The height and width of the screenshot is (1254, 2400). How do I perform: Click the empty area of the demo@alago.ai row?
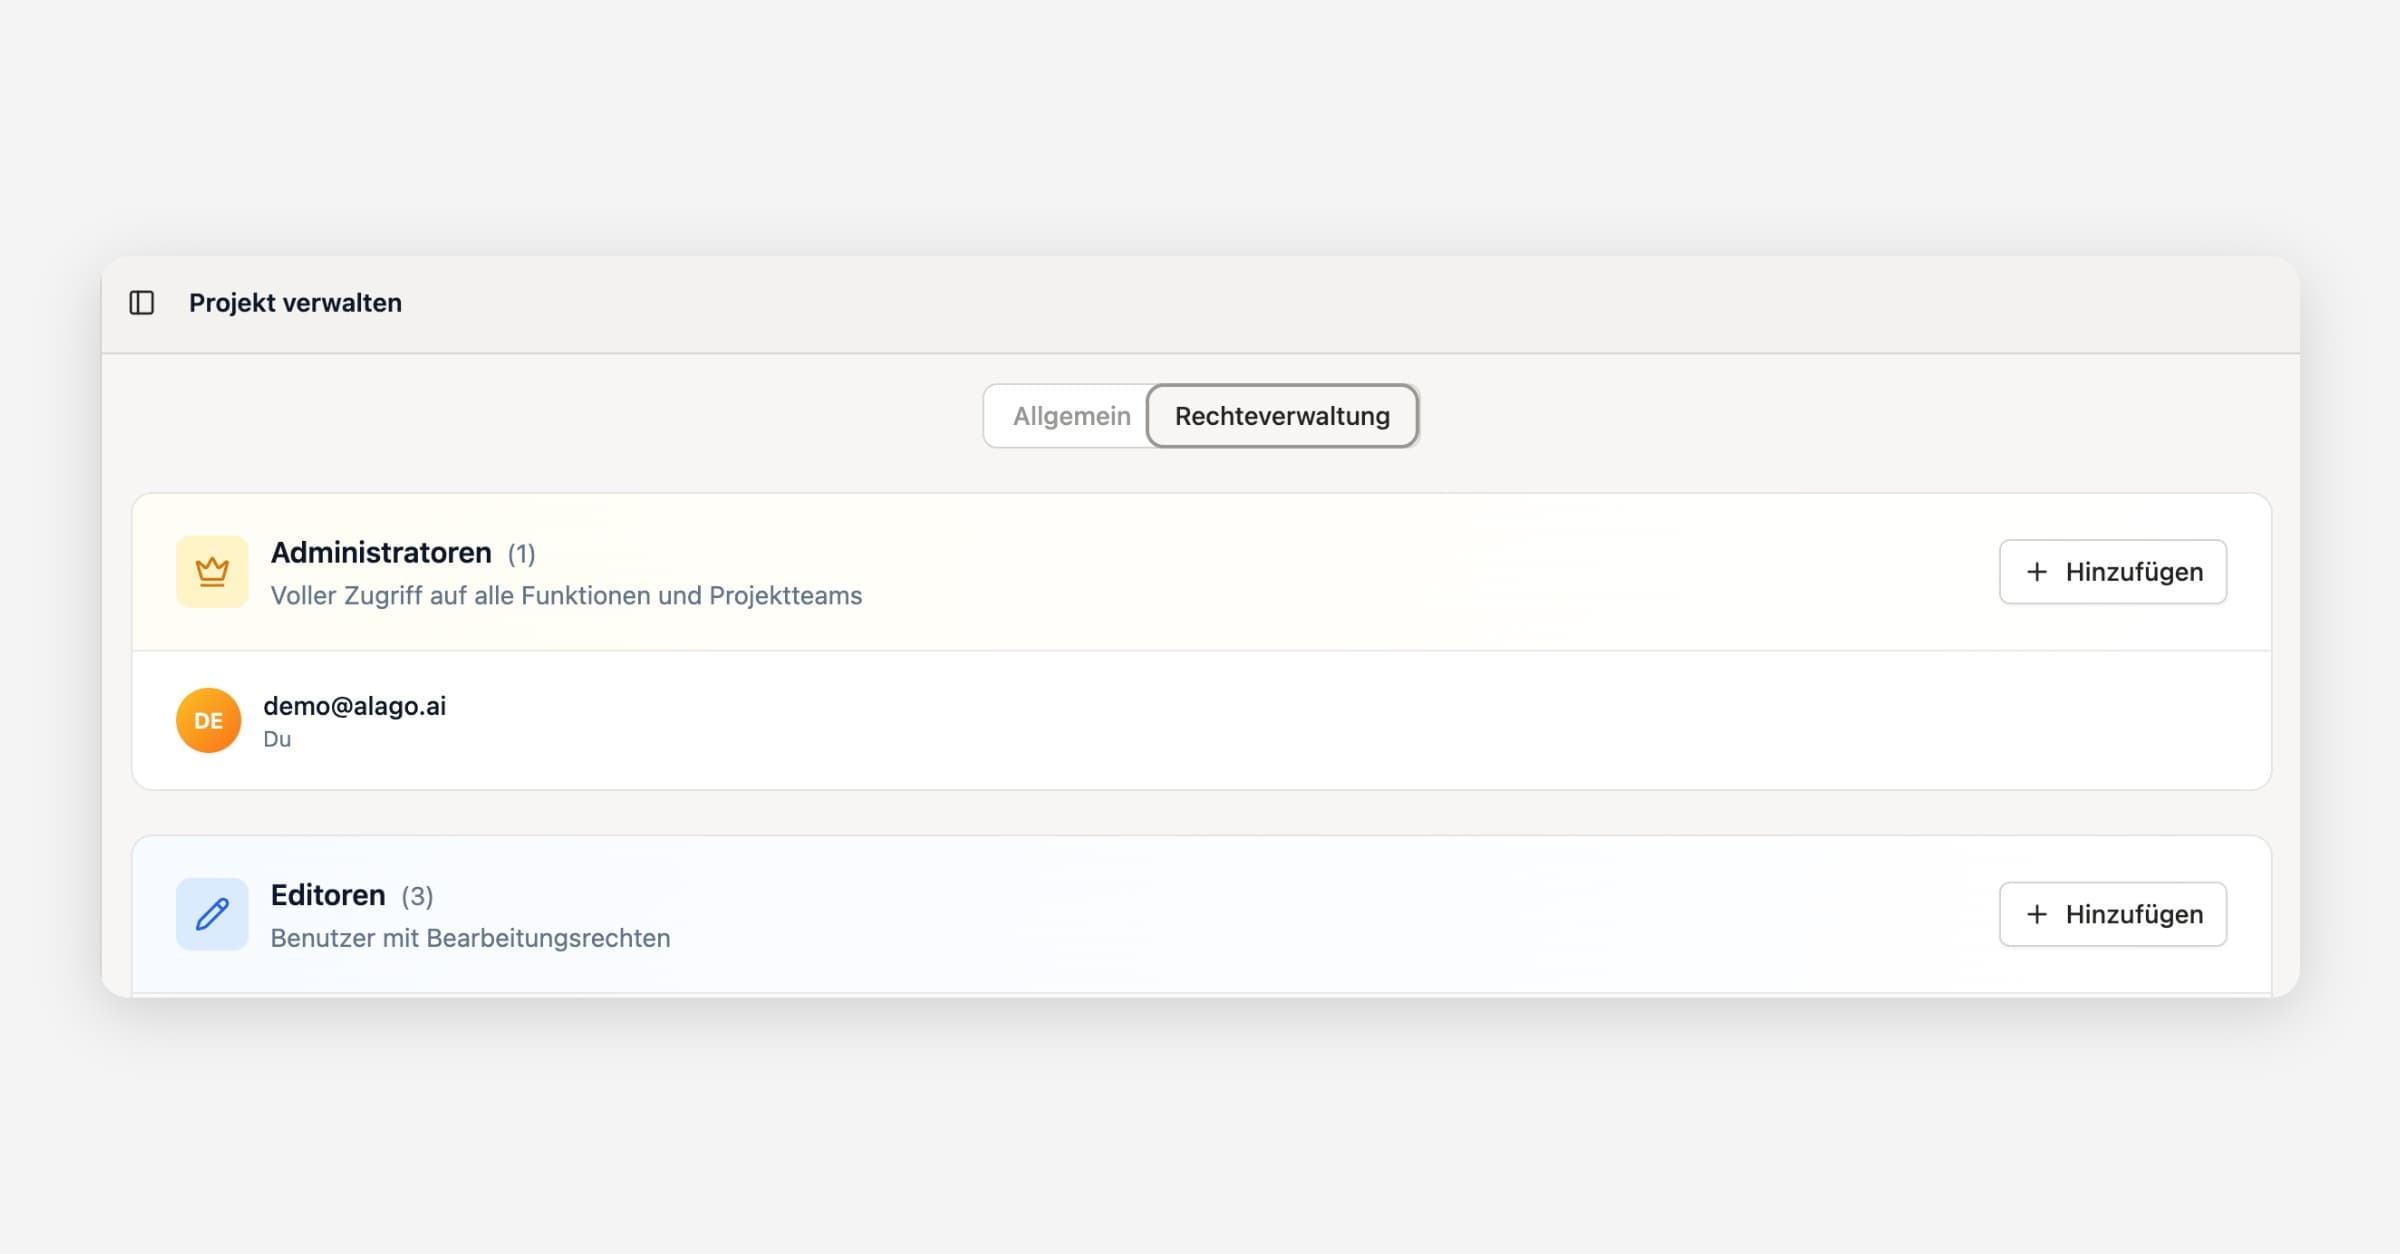click(x=1300, y=720)
